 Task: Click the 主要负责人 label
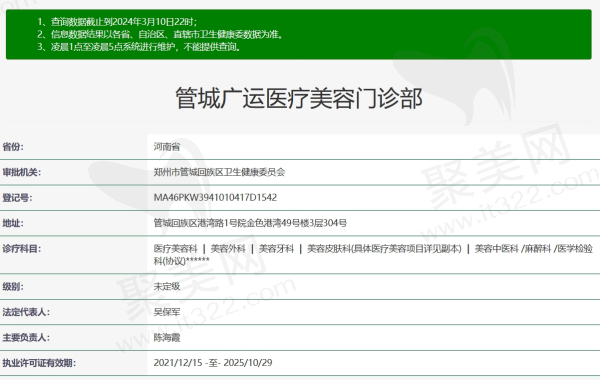coord(26,338)
